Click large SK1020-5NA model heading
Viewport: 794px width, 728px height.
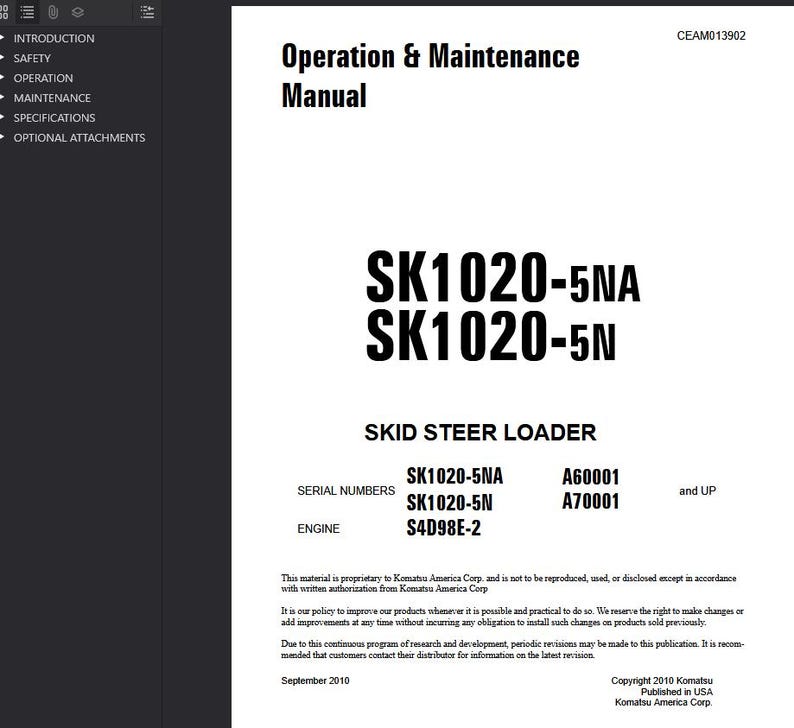click(x=503, y=277)
